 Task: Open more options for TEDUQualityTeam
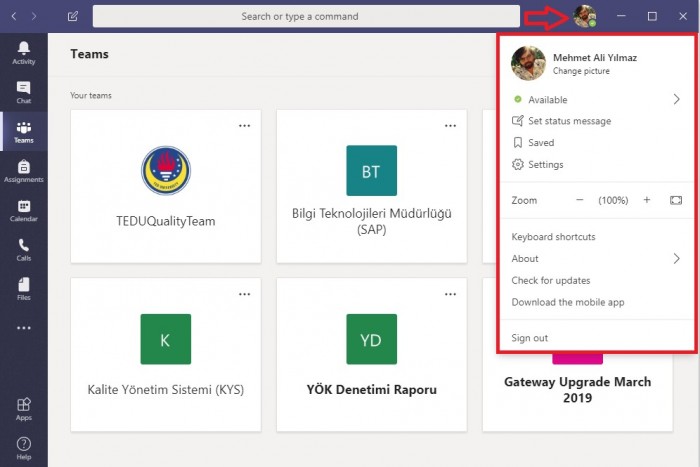pos(244,125)
